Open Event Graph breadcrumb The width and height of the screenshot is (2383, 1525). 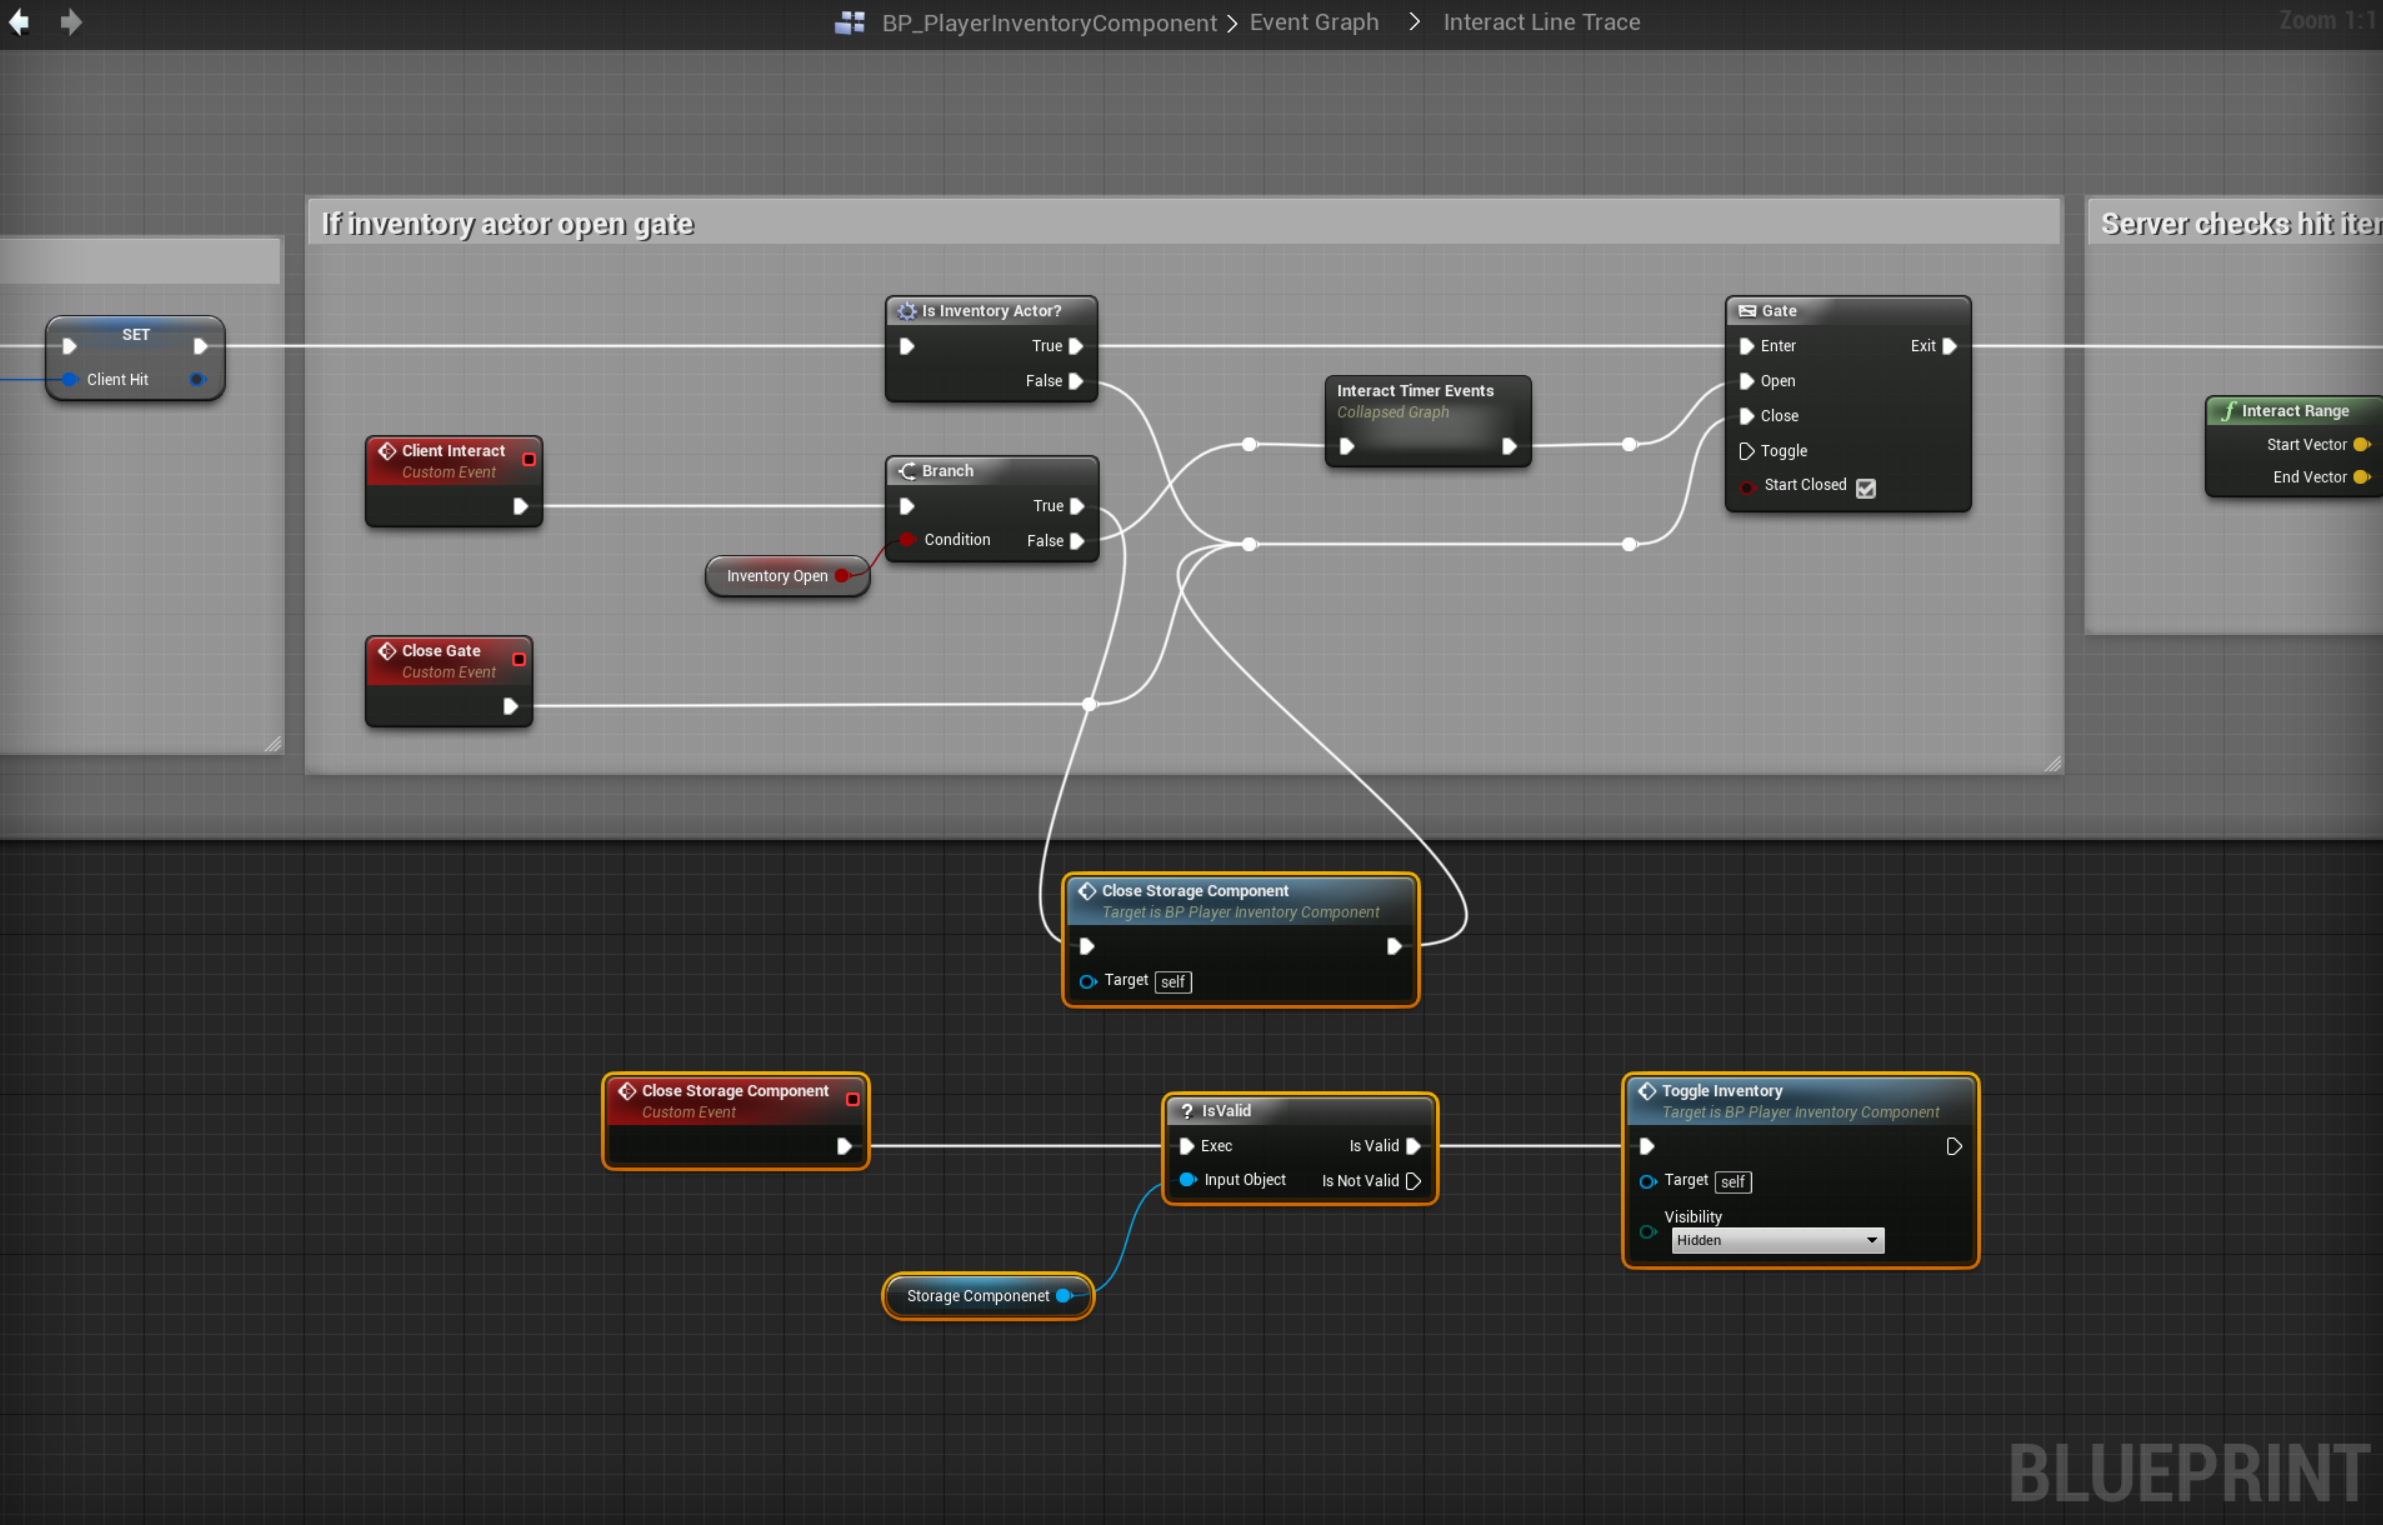click(x=1313, y=22)
